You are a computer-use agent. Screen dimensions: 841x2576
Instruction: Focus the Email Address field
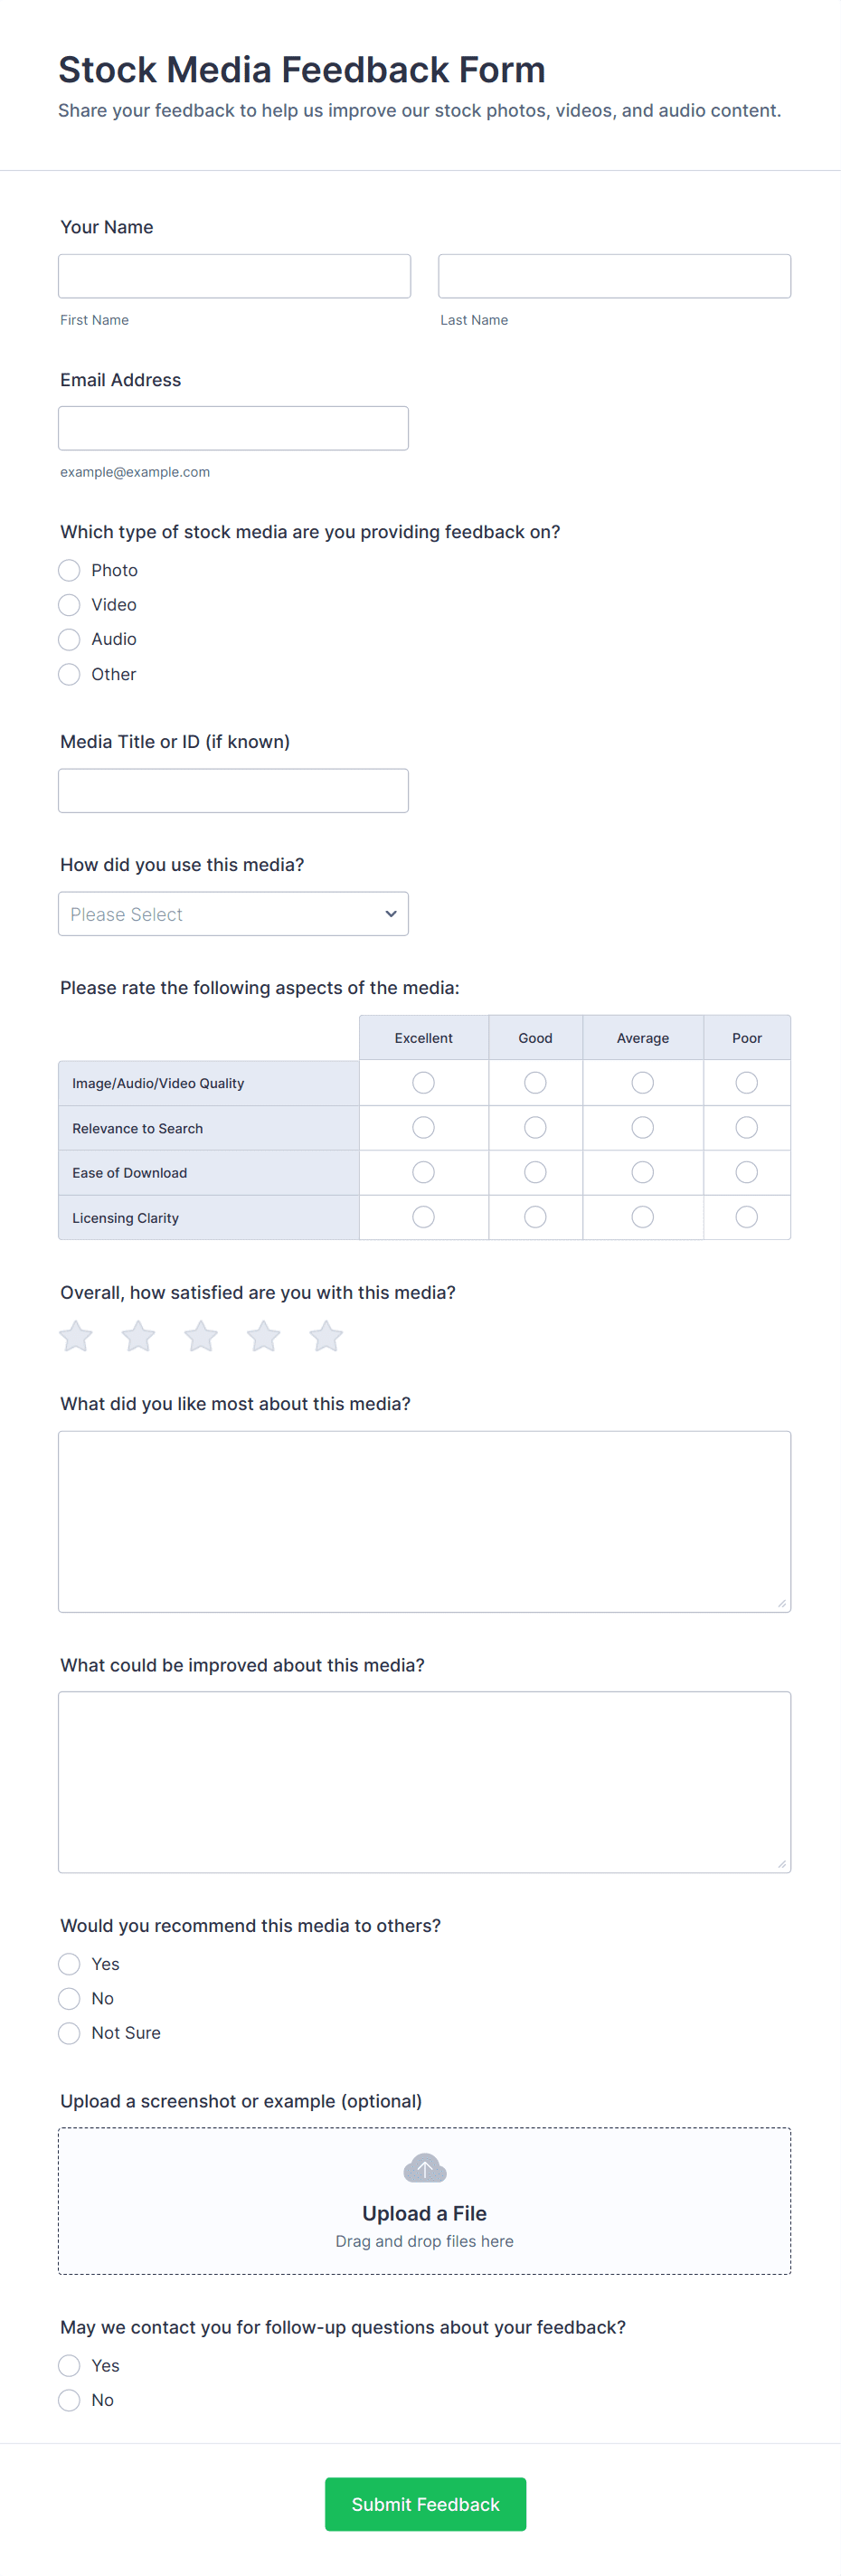tap(233, 428)
